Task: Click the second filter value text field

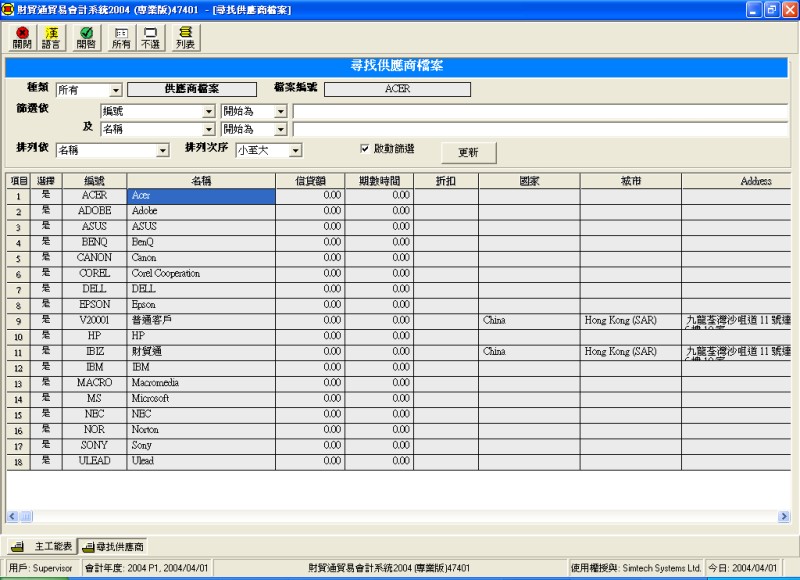Action: (x=540, y=130)
